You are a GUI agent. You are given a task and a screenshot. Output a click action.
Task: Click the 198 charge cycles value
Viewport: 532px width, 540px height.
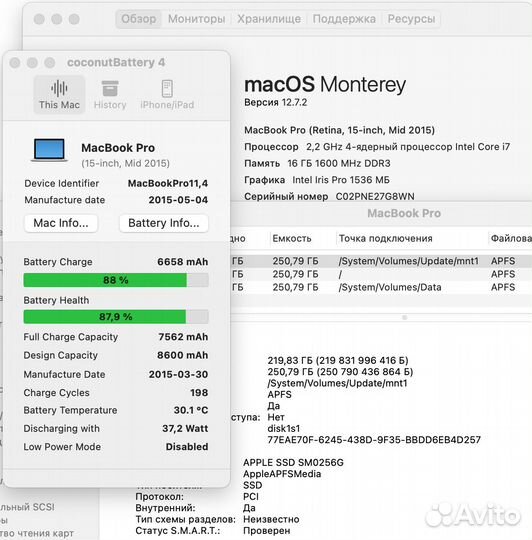pos(199,393)
